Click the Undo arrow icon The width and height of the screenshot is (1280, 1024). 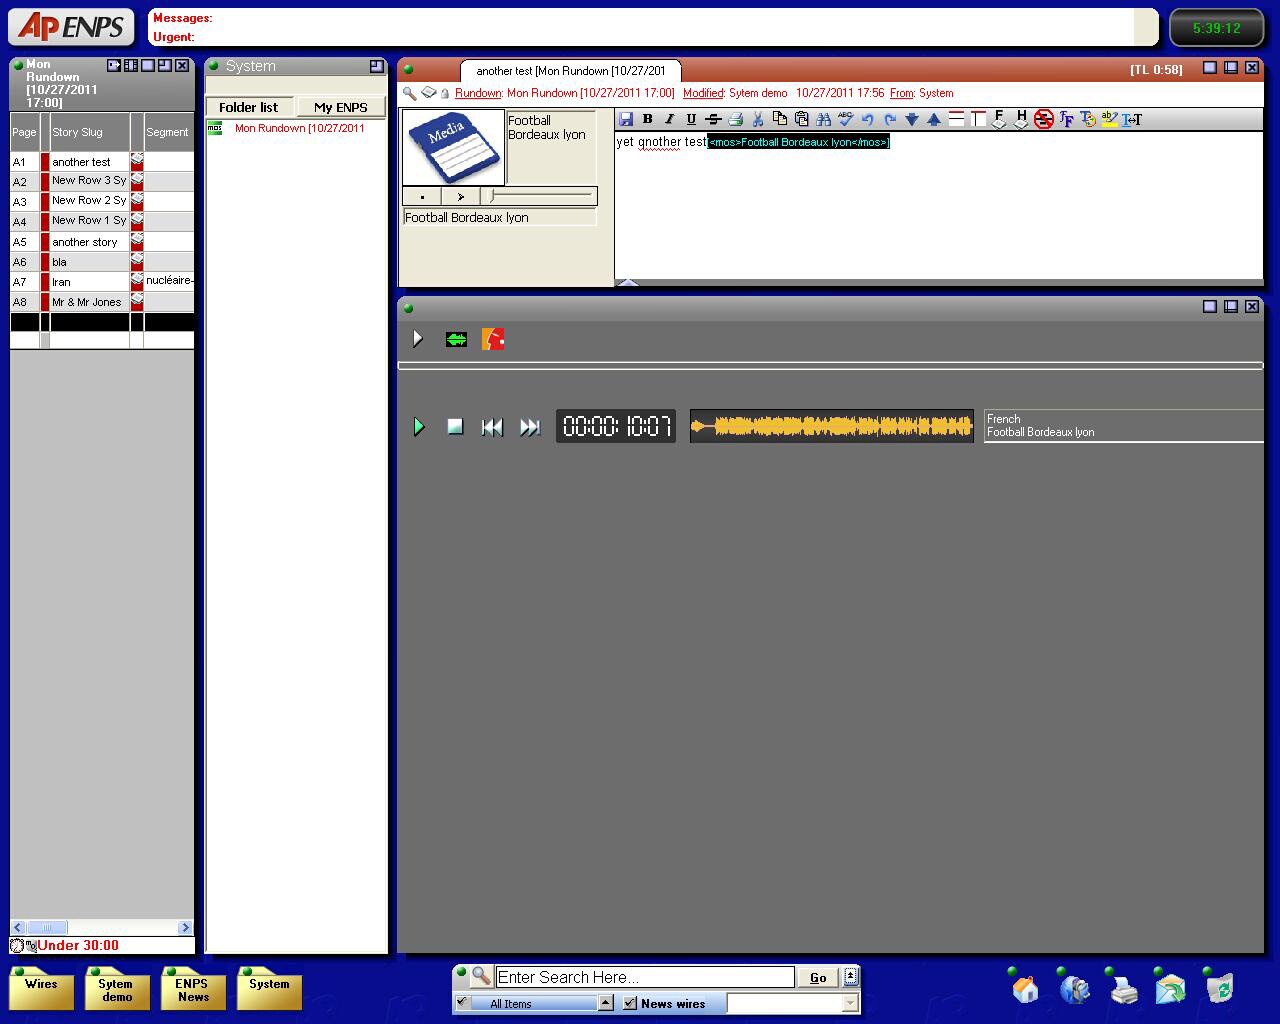click(x=868, y=119)
